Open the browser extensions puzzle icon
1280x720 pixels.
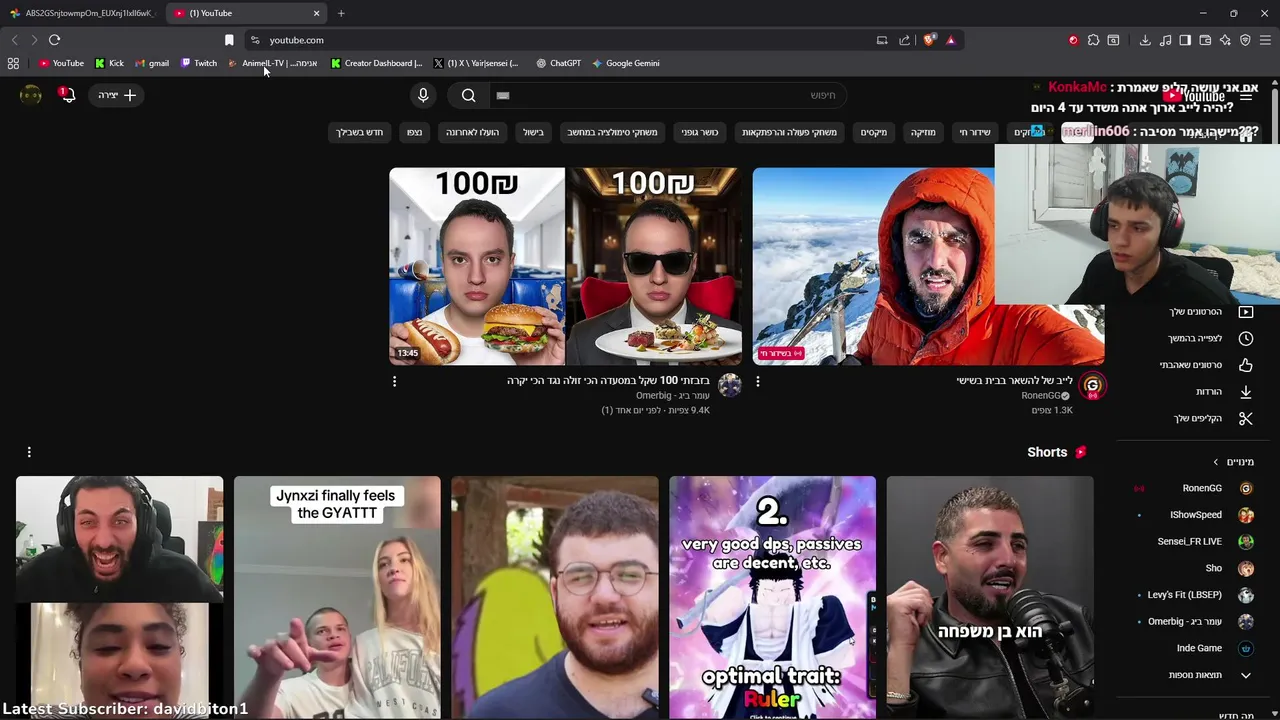(1093, 40)
